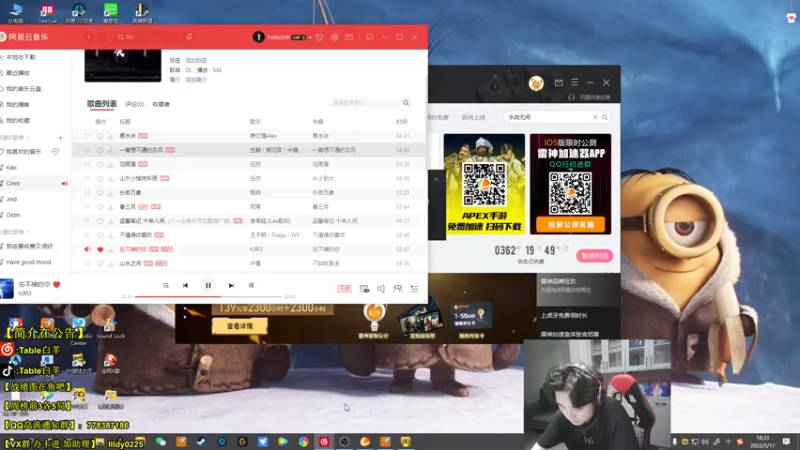Open Leishen customer support headphone icon

[x=571, y=97]
